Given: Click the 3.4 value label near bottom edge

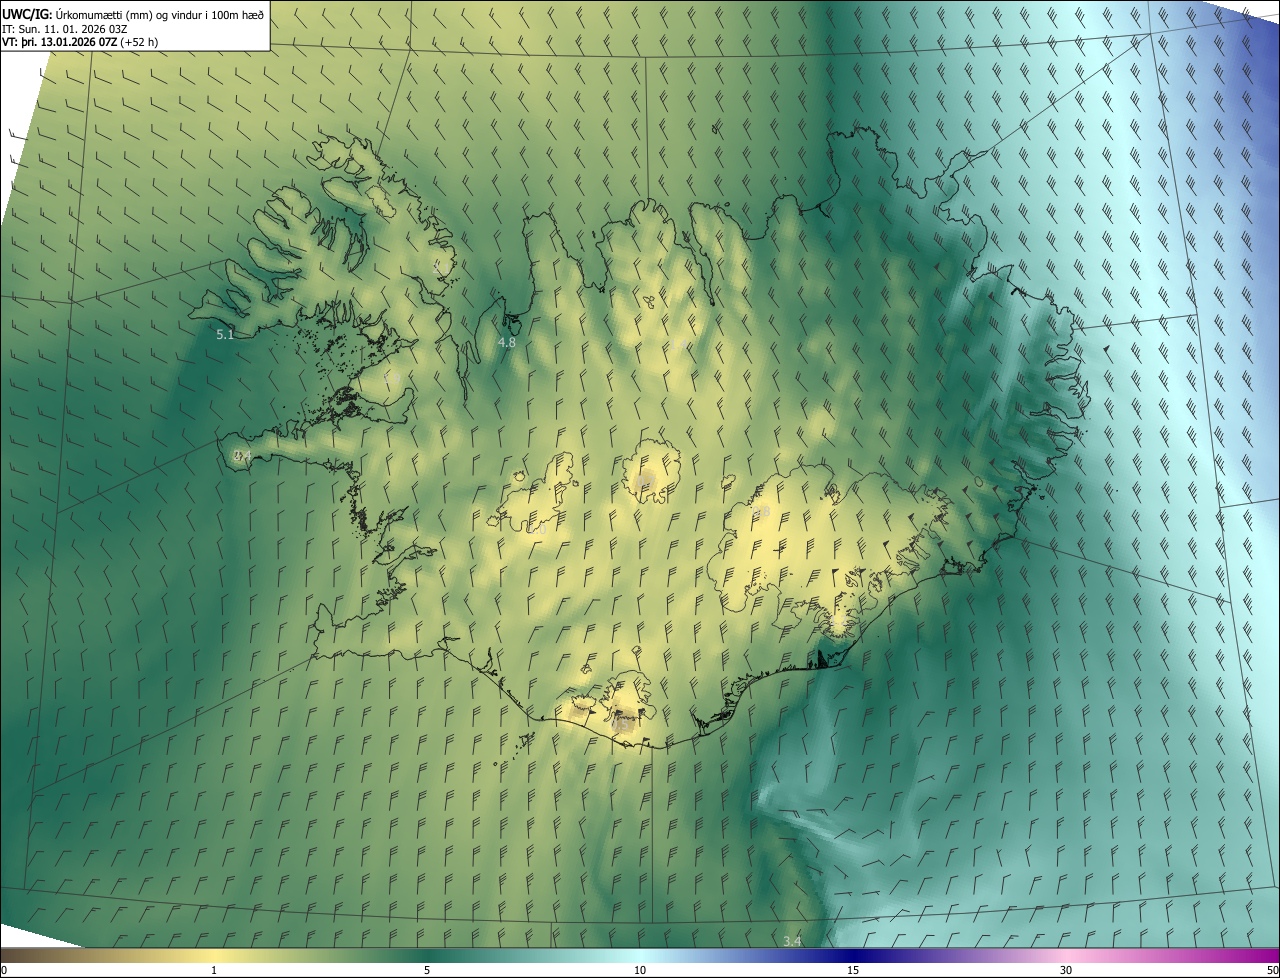Looking at the screenshot, I should 792,941.
